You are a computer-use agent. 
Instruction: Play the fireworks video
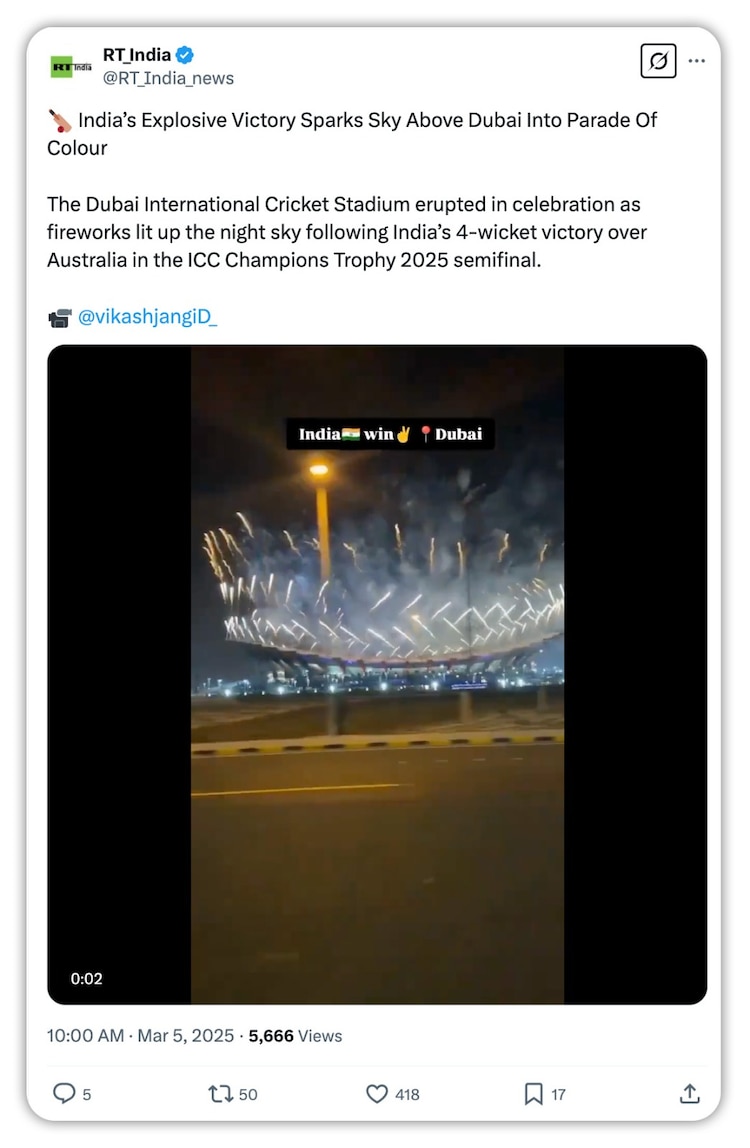[x=377, y=674]
